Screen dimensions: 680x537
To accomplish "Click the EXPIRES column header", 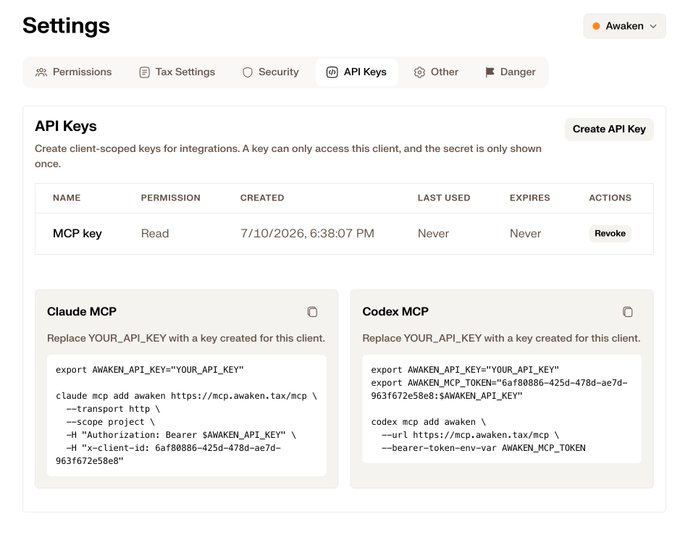I will pos(530,198).
